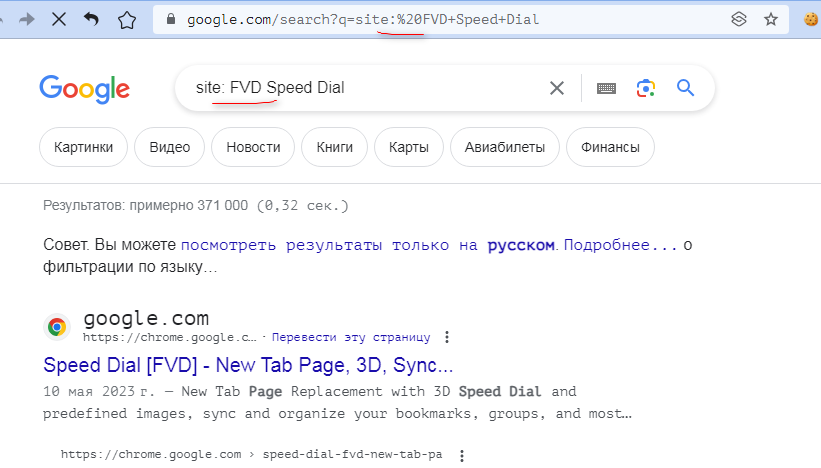Viewport: 821px width, 468px height.
Task: Clear the search query with X
Action: pos(557,88)
